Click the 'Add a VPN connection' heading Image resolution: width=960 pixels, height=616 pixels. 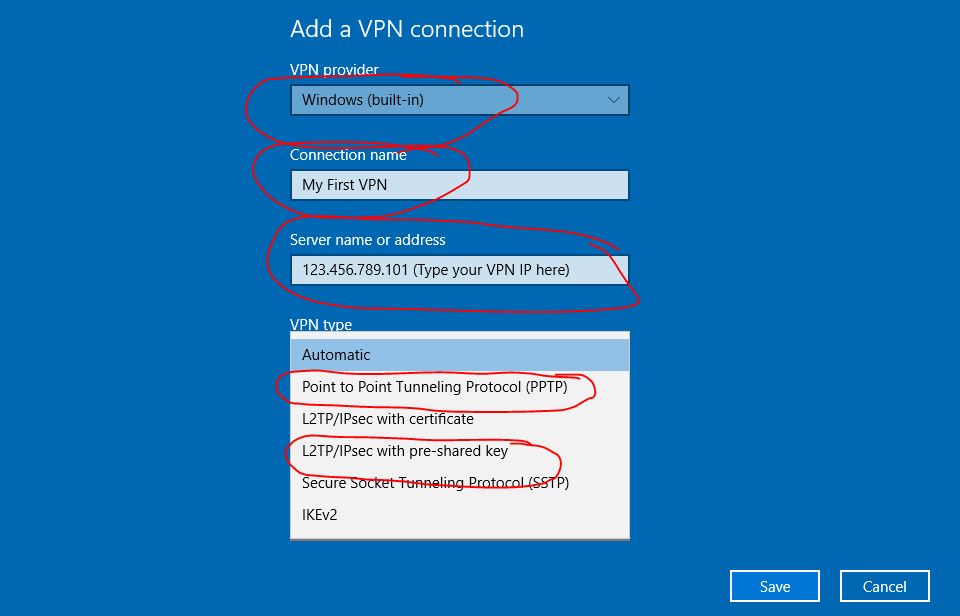pos(407,29)
